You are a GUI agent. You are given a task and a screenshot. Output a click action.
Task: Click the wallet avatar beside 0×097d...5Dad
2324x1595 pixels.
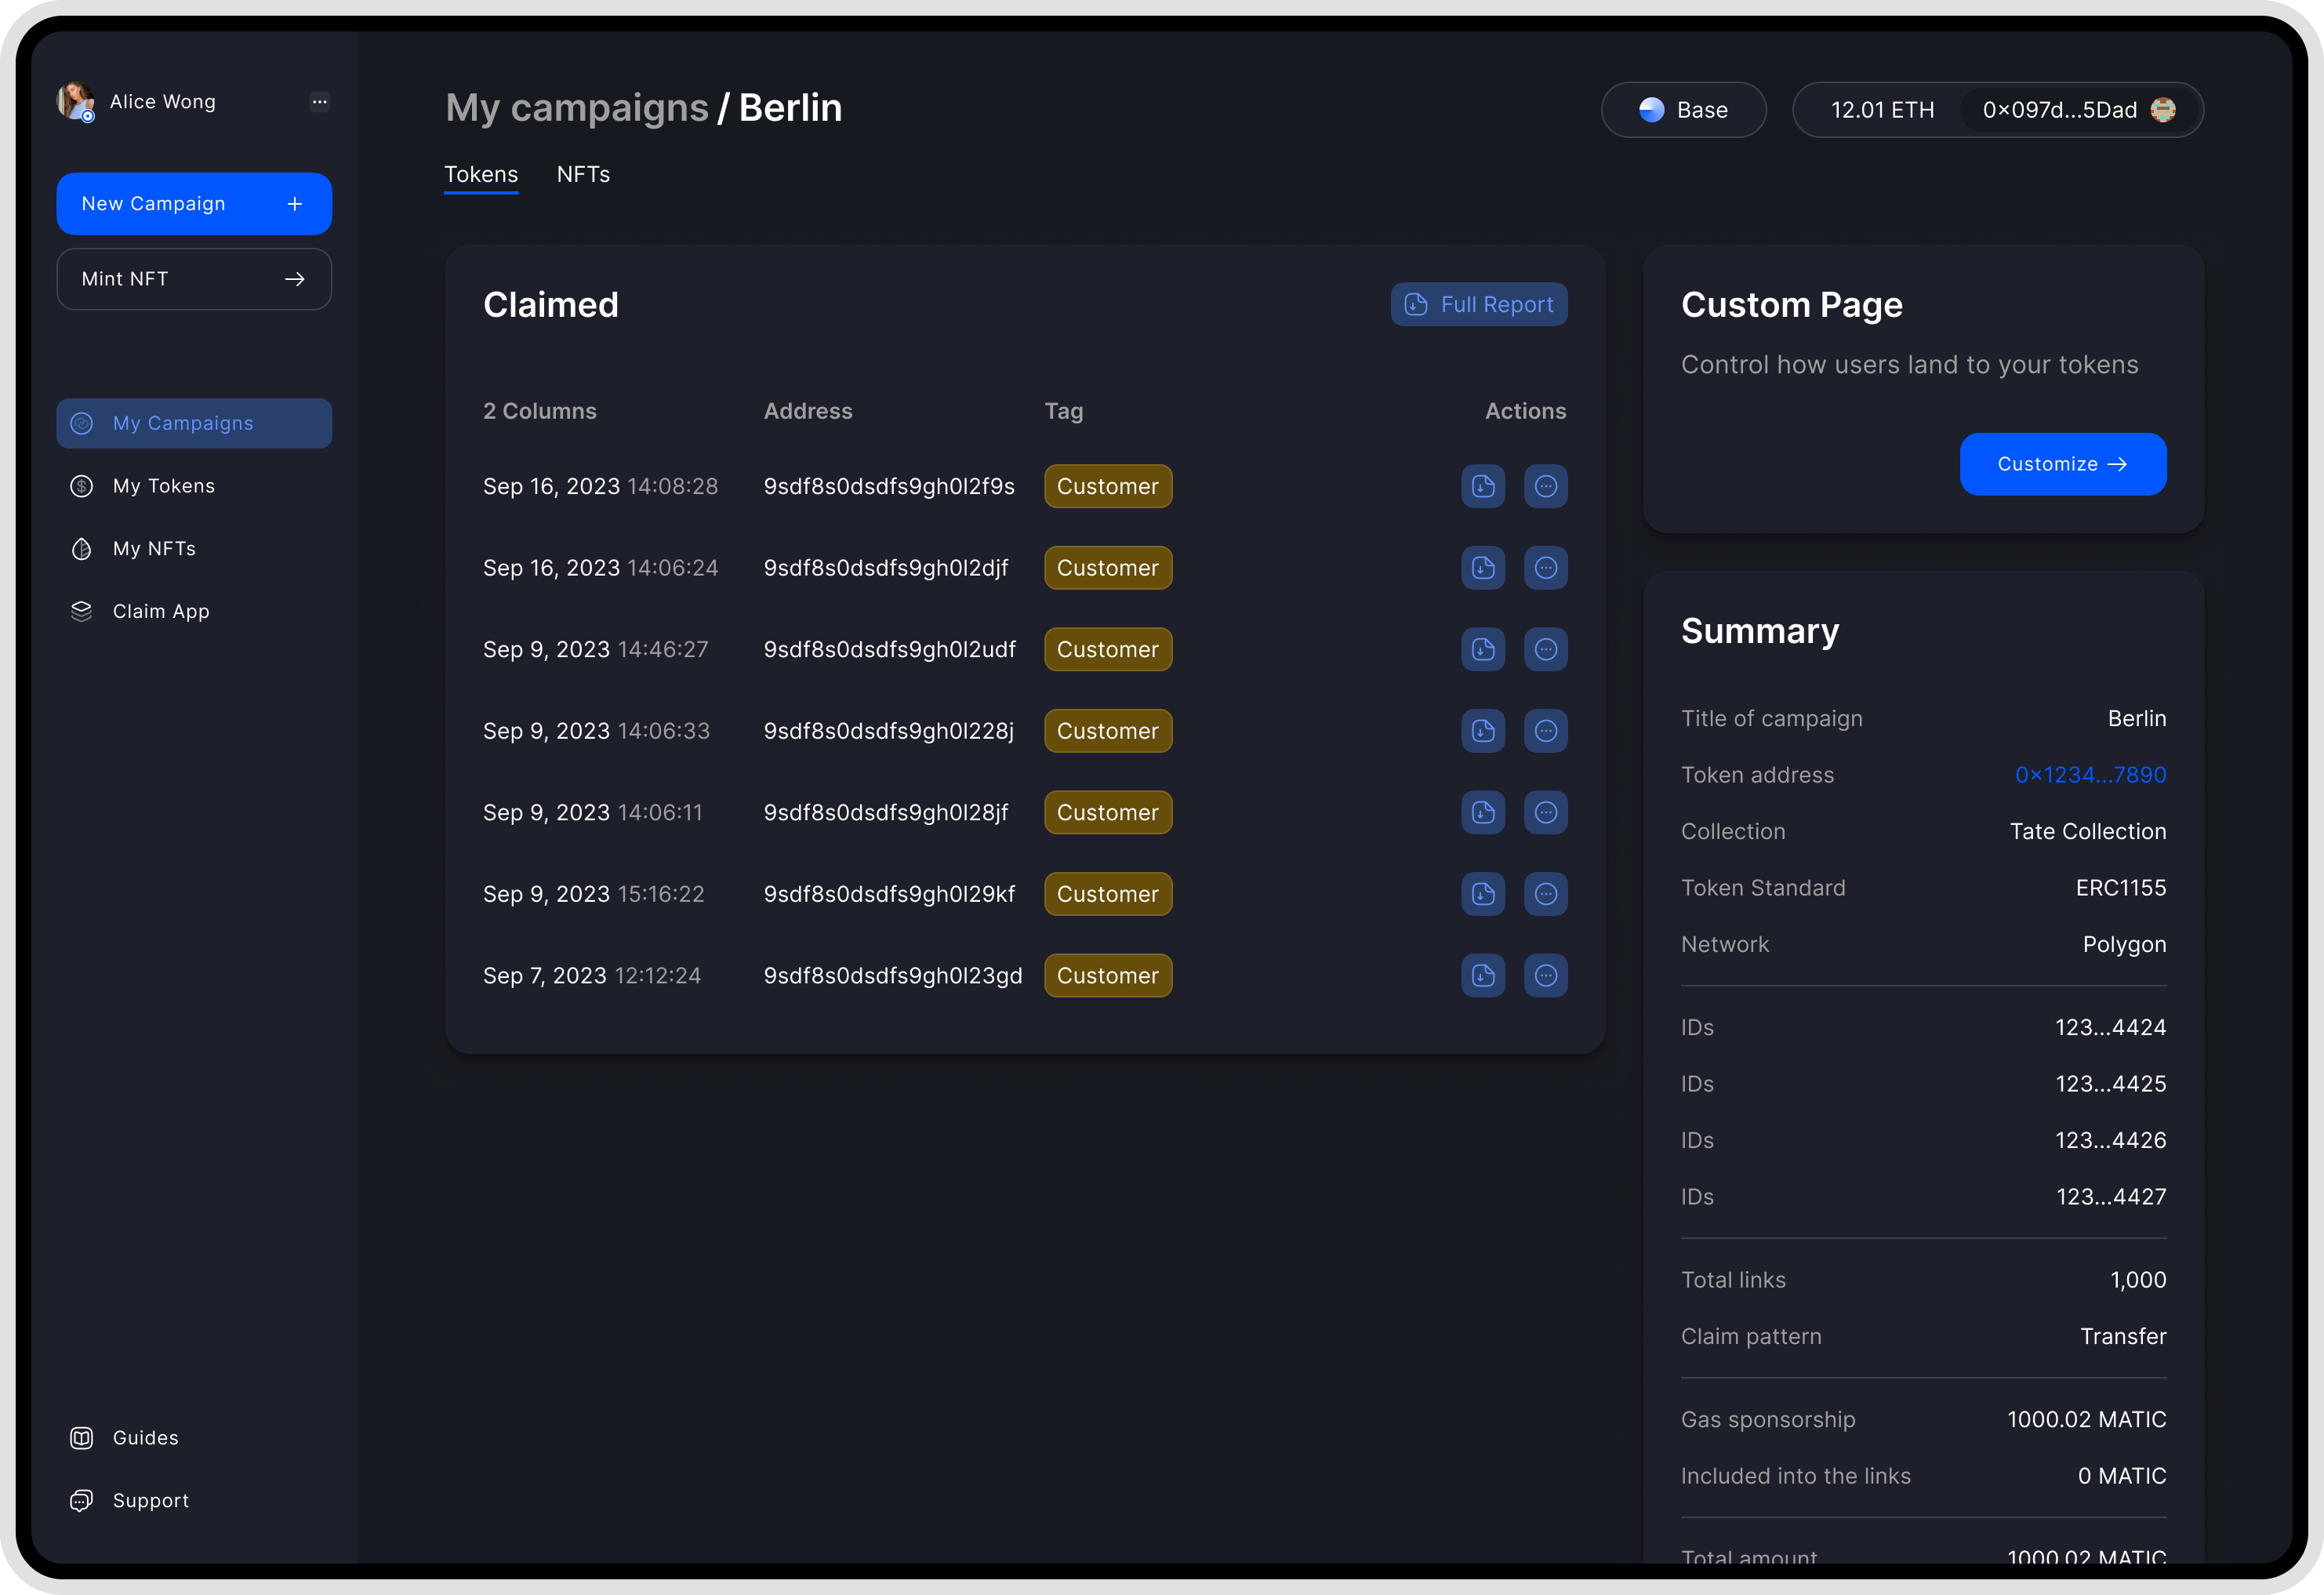(x=2163, y=110)
